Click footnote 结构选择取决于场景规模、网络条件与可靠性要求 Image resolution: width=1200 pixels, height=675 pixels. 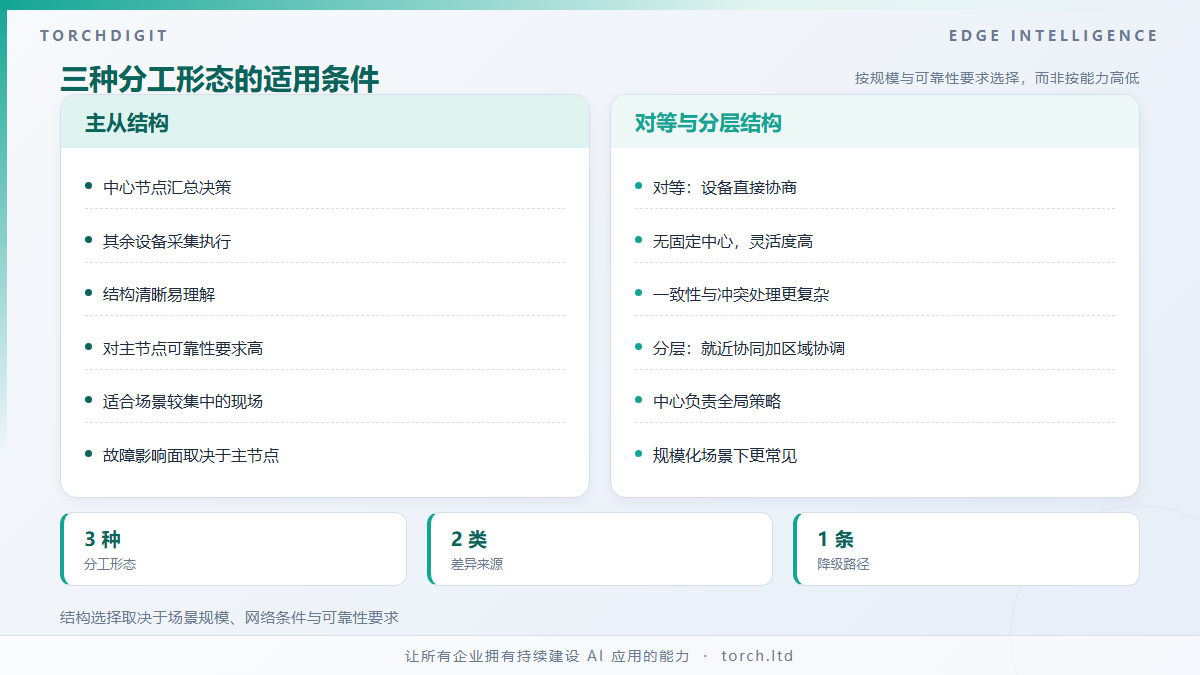pyautogui.click(x=229, y=617)
